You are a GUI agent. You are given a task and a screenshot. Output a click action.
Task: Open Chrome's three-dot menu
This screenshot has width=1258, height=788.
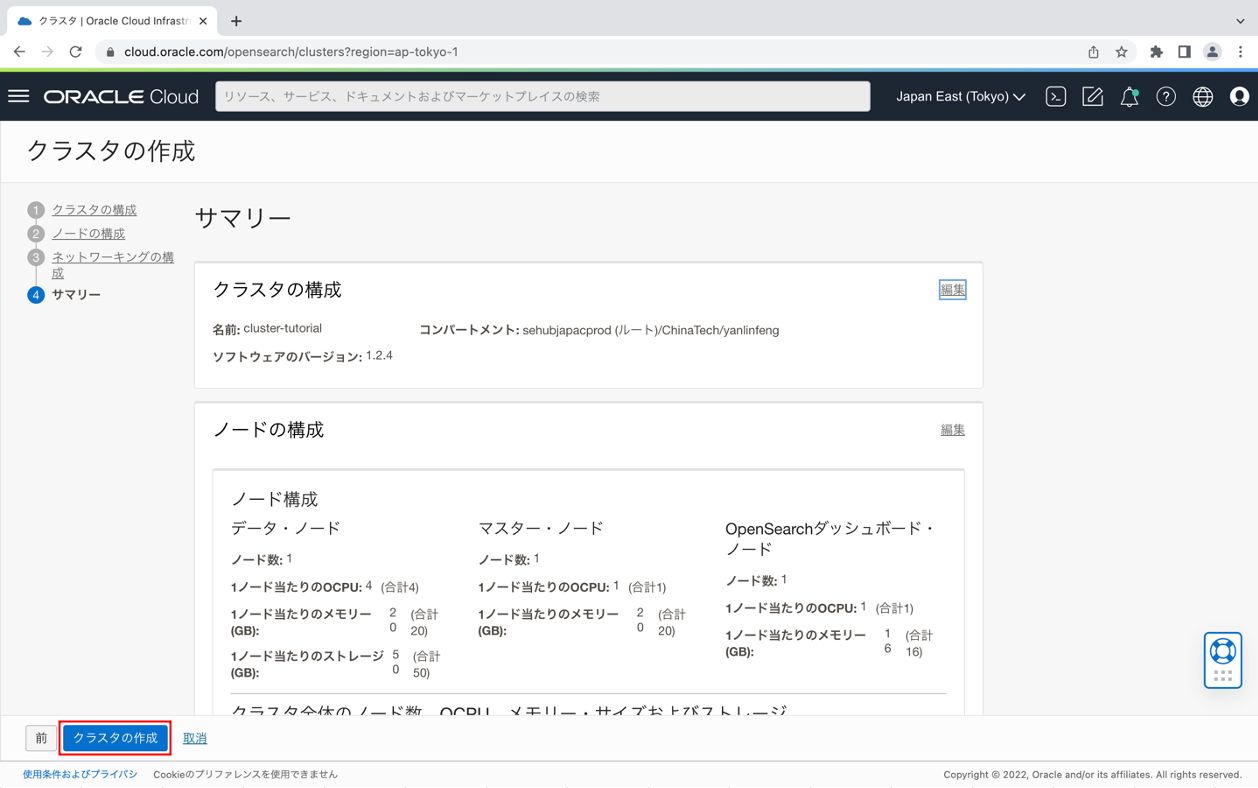tap(1239, 51)
